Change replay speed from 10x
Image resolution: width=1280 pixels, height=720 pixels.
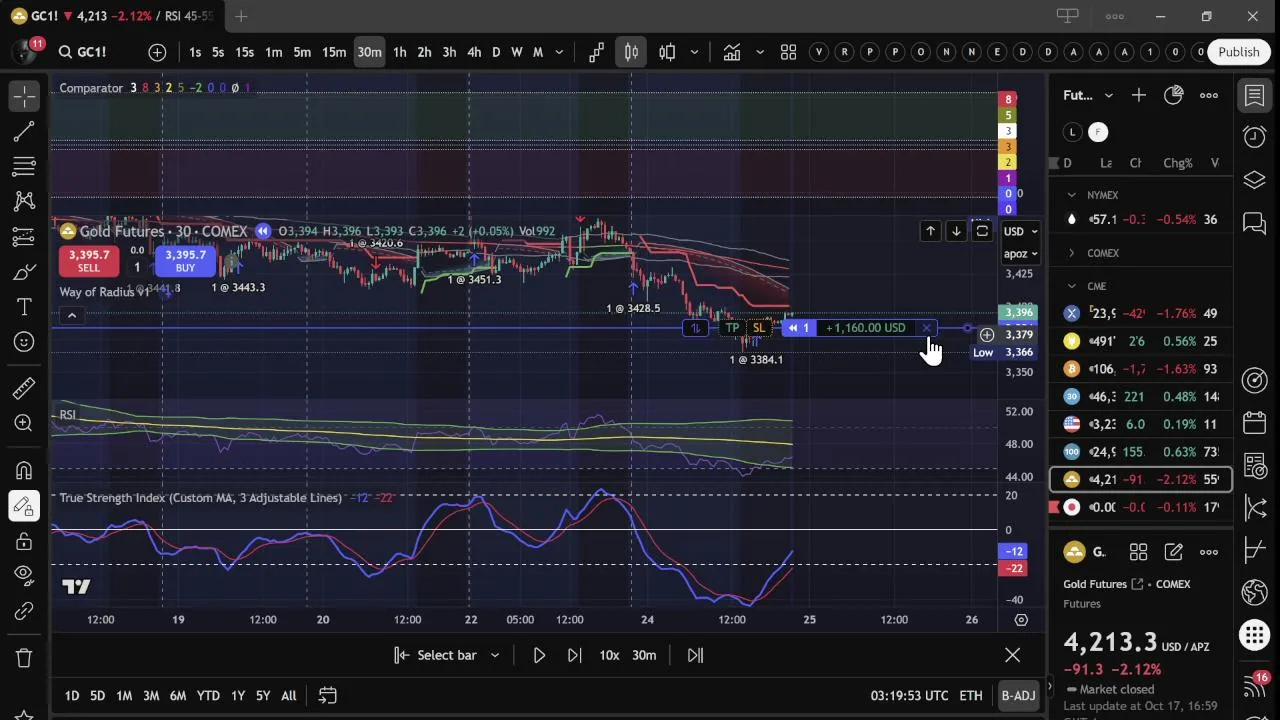(x=609, y=655)
